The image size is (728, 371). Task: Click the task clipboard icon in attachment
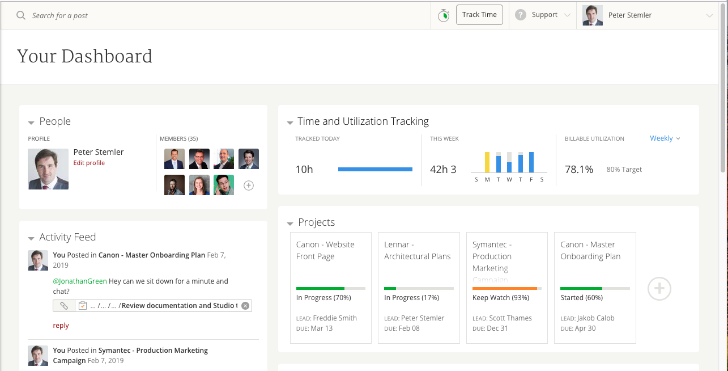83,306
